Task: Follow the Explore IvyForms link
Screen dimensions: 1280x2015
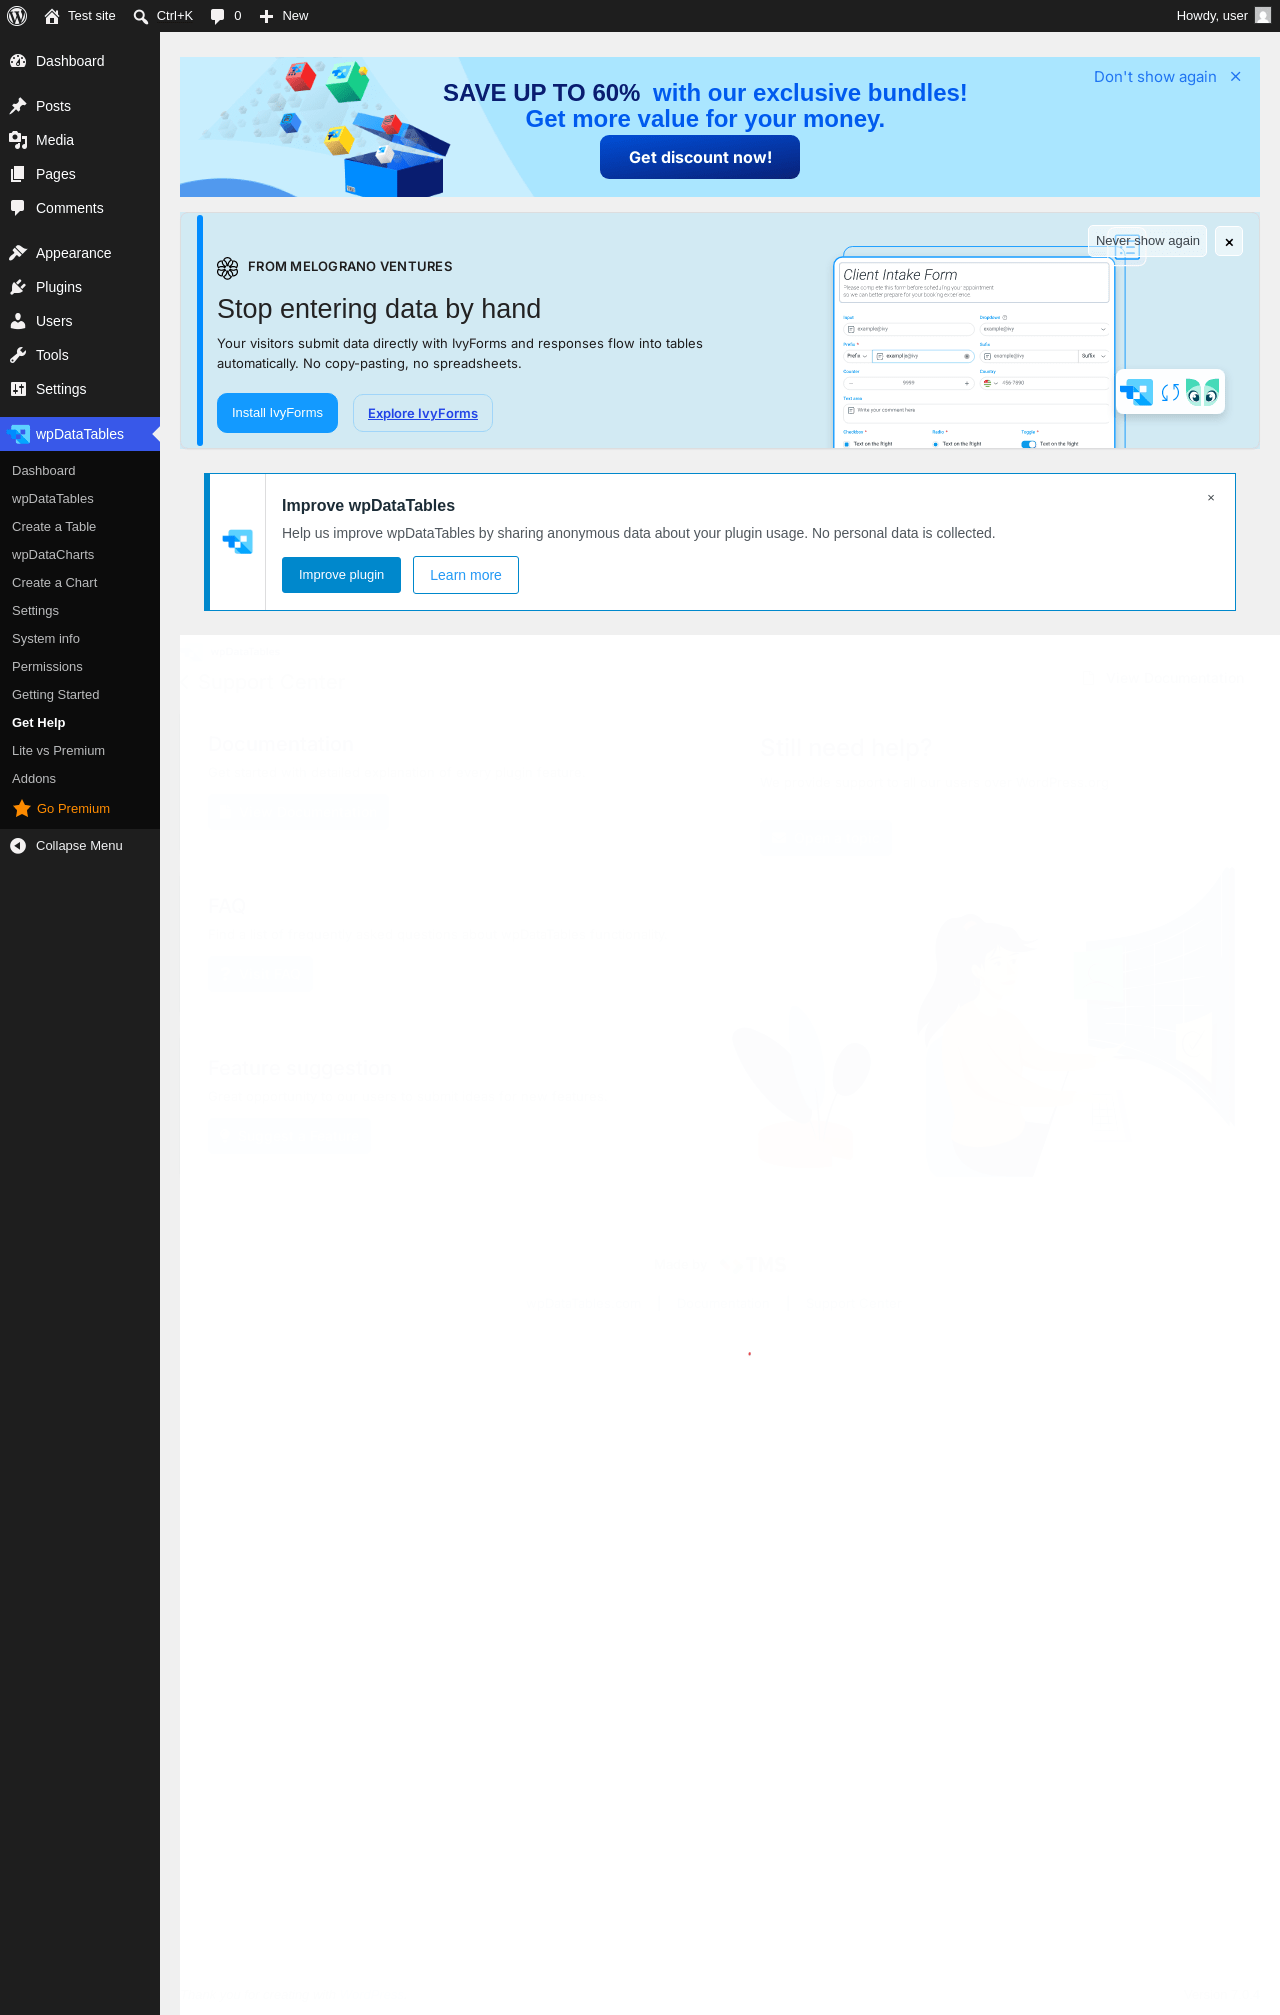Action: pyautogui.click(x=423, y=413)
